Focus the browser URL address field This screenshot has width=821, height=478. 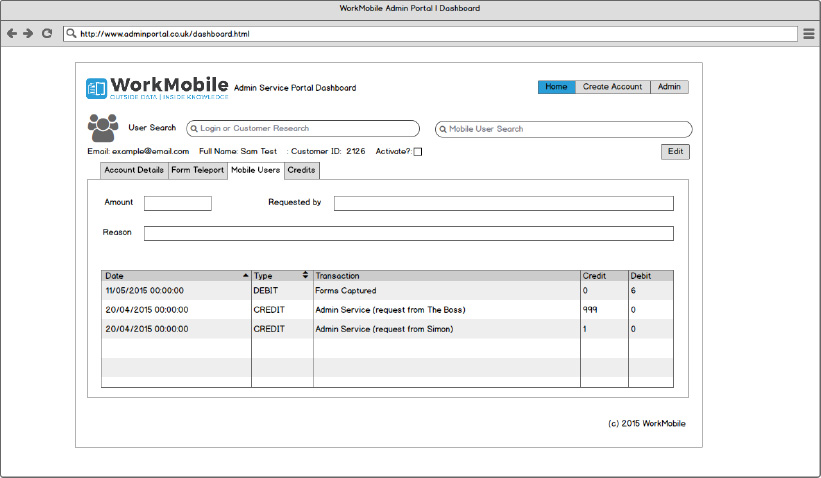[430, 34]
